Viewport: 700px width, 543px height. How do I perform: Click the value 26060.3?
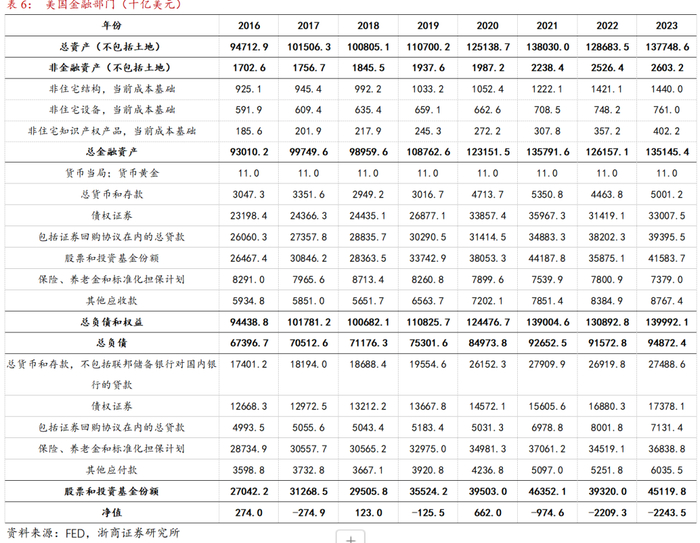[249, 237]
